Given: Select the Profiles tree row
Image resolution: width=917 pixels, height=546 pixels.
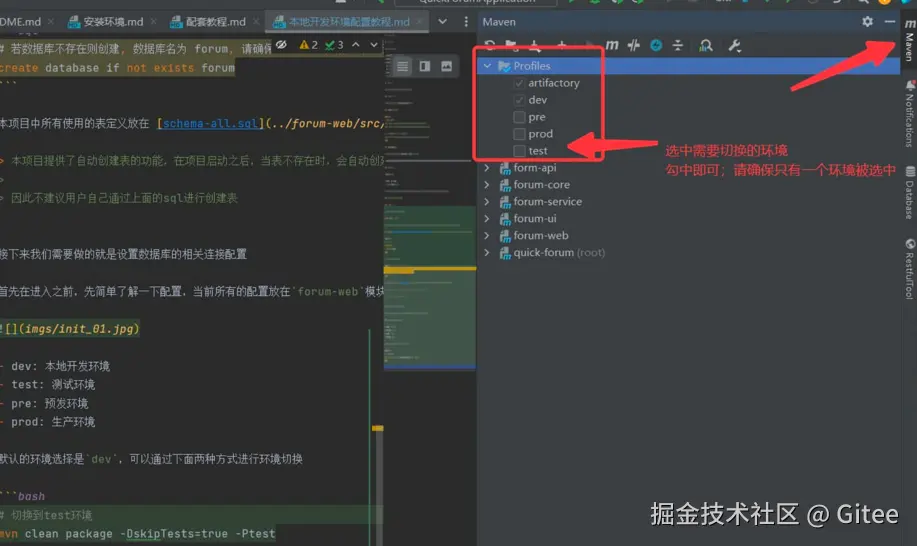Looking at the screenshot, I should (689, 66).
